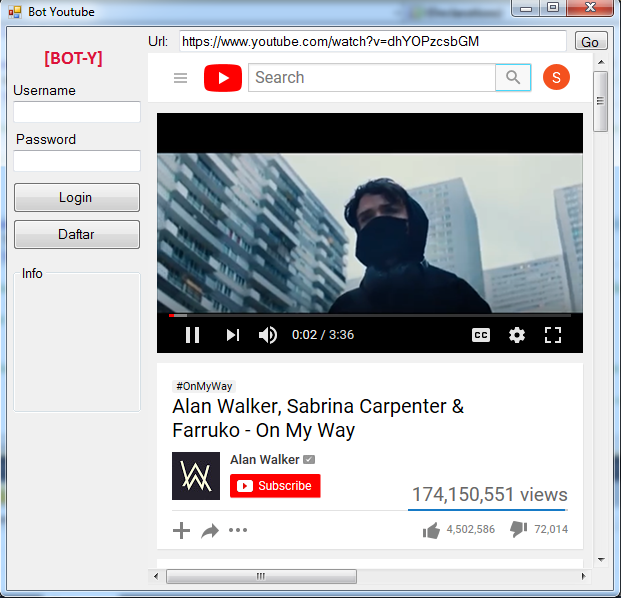
Task: Toggle closed captions CC
Action: coord(481,335)
